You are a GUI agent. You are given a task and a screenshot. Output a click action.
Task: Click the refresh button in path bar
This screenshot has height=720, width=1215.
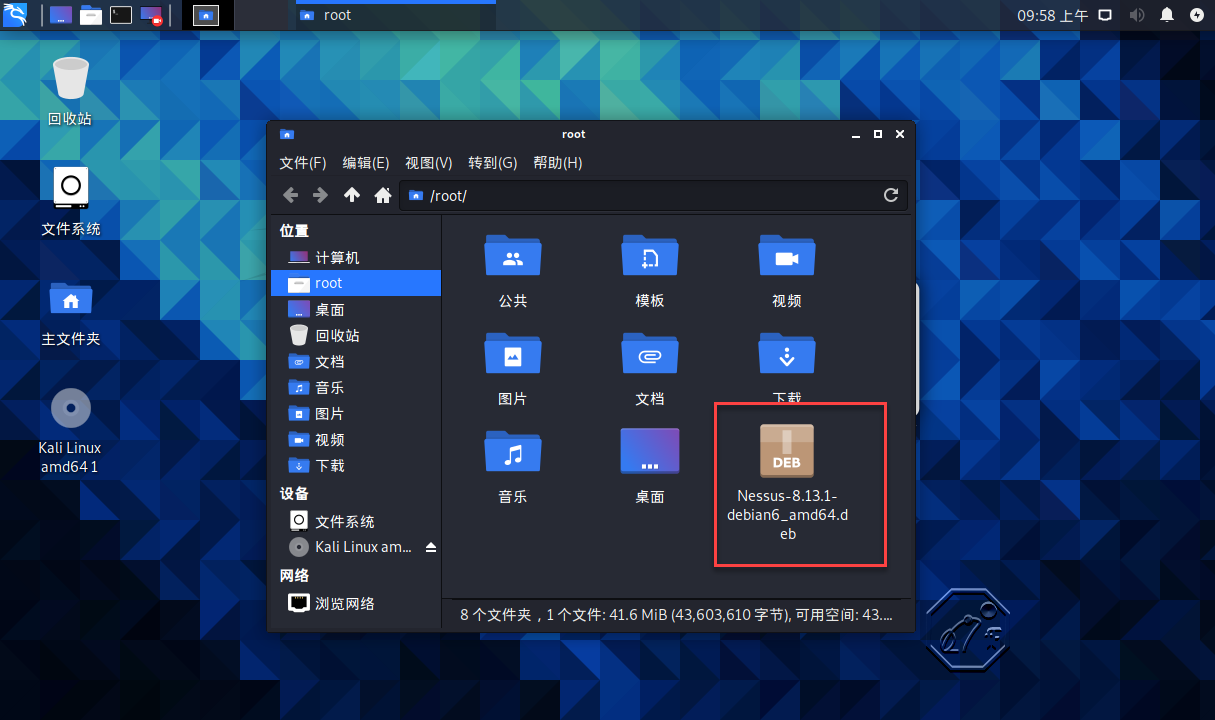(x=890, y=195)
